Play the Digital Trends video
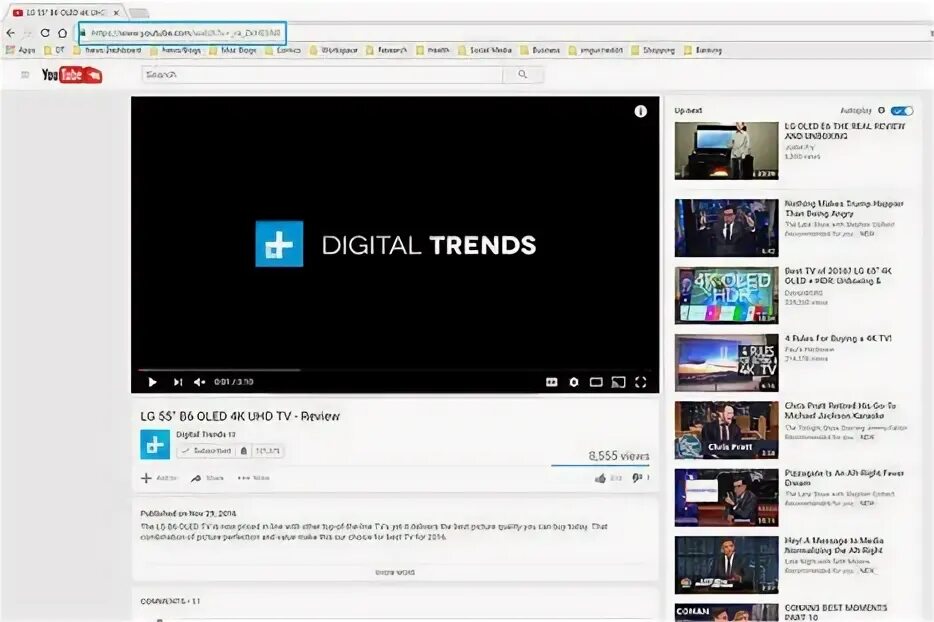Image resolution: width=934 pixels, height=622 pixels. point(152,382)
